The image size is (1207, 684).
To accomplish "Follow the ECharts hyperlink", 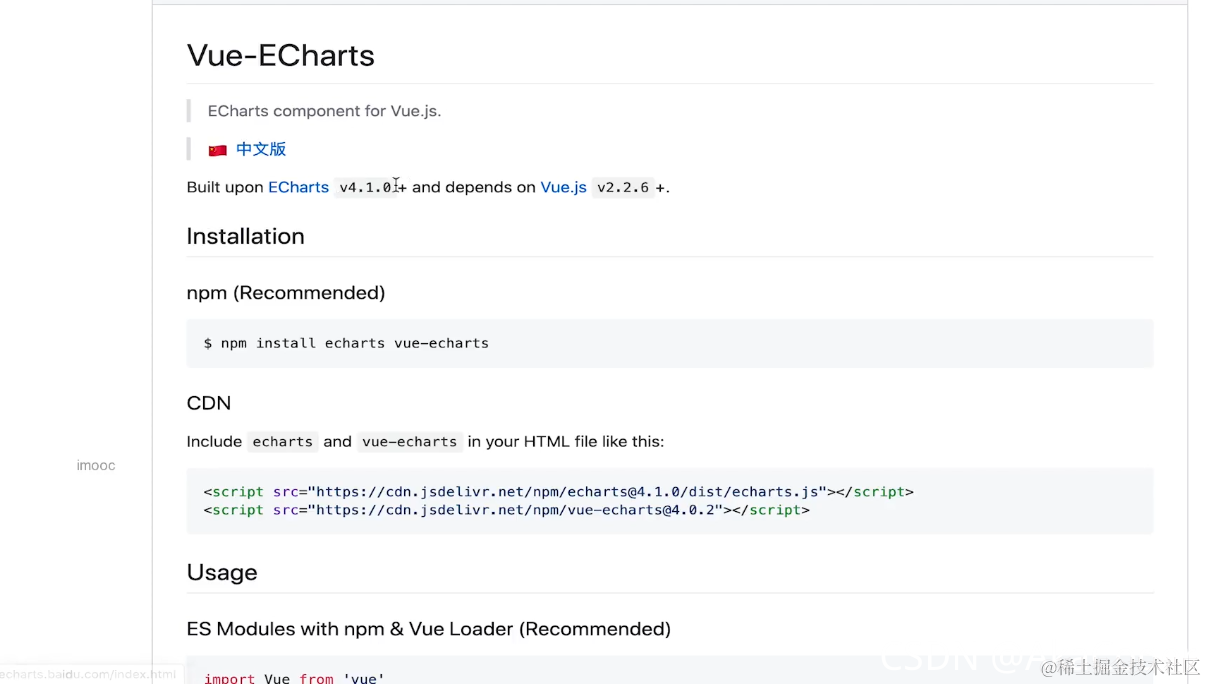I will [x=298, y=187].
